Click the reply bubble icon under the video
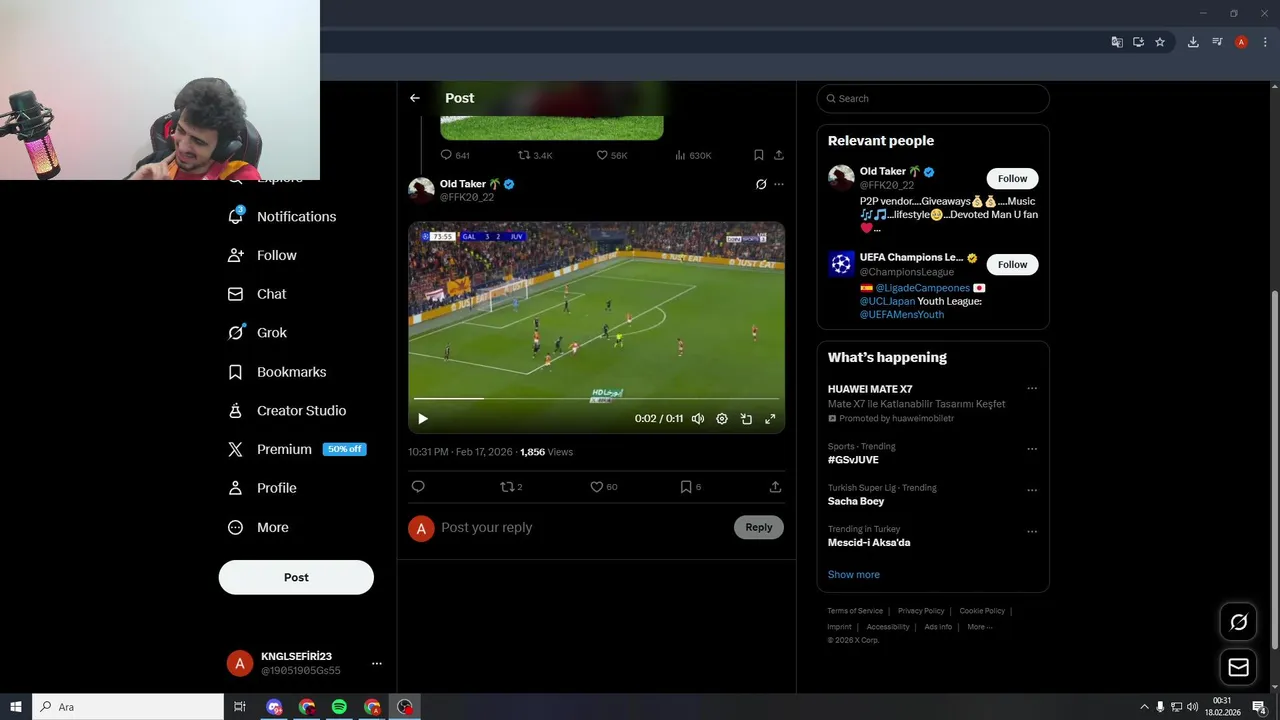 [x=418, y=487]
